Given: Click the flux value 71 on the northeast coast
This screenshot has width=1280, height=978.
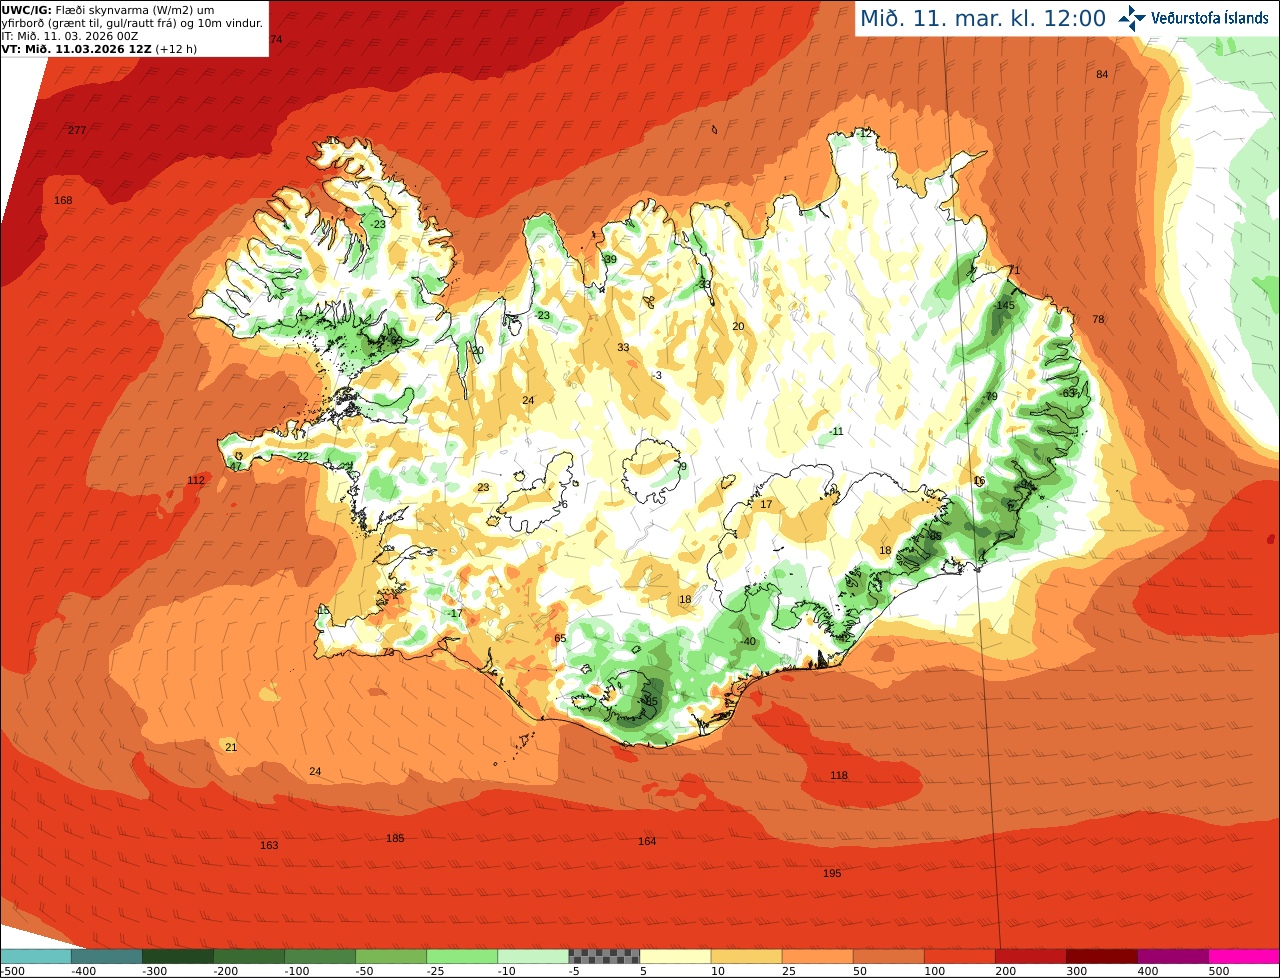Looking at the screenshot, I should pos(1013,271).
